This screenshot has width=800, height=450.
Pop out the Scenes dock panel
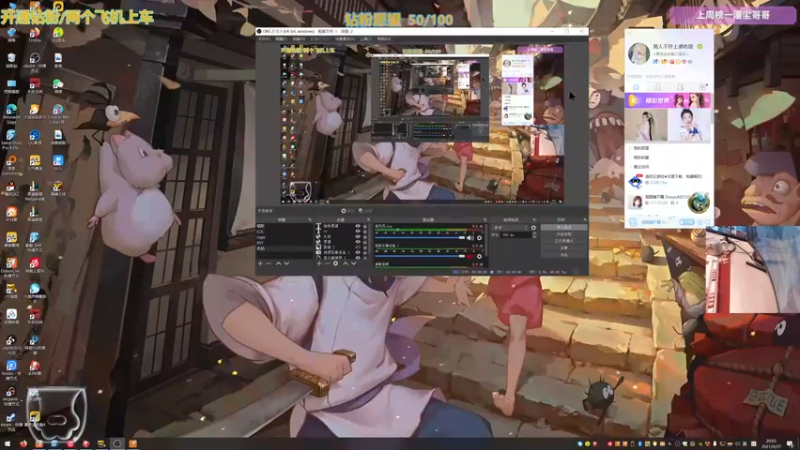[310, 219]
